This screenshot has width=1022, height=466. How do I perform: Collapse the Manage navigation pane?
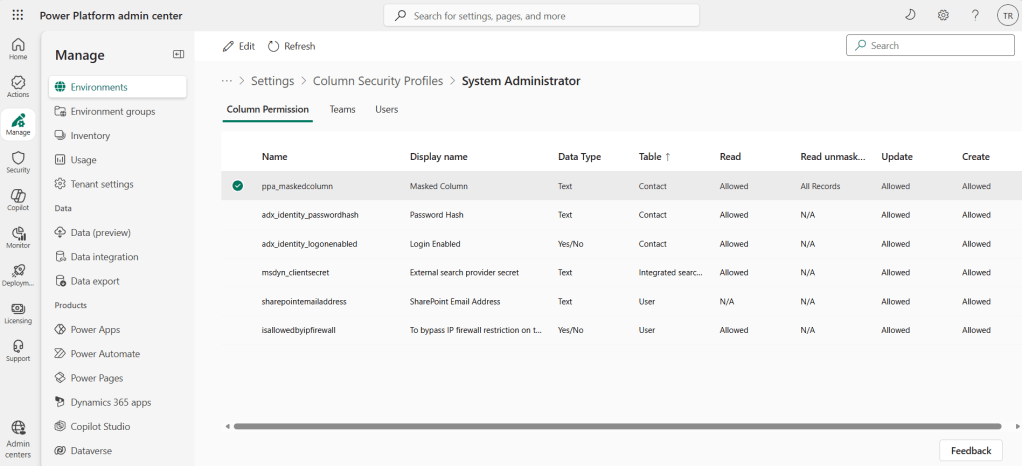point(178,55)
